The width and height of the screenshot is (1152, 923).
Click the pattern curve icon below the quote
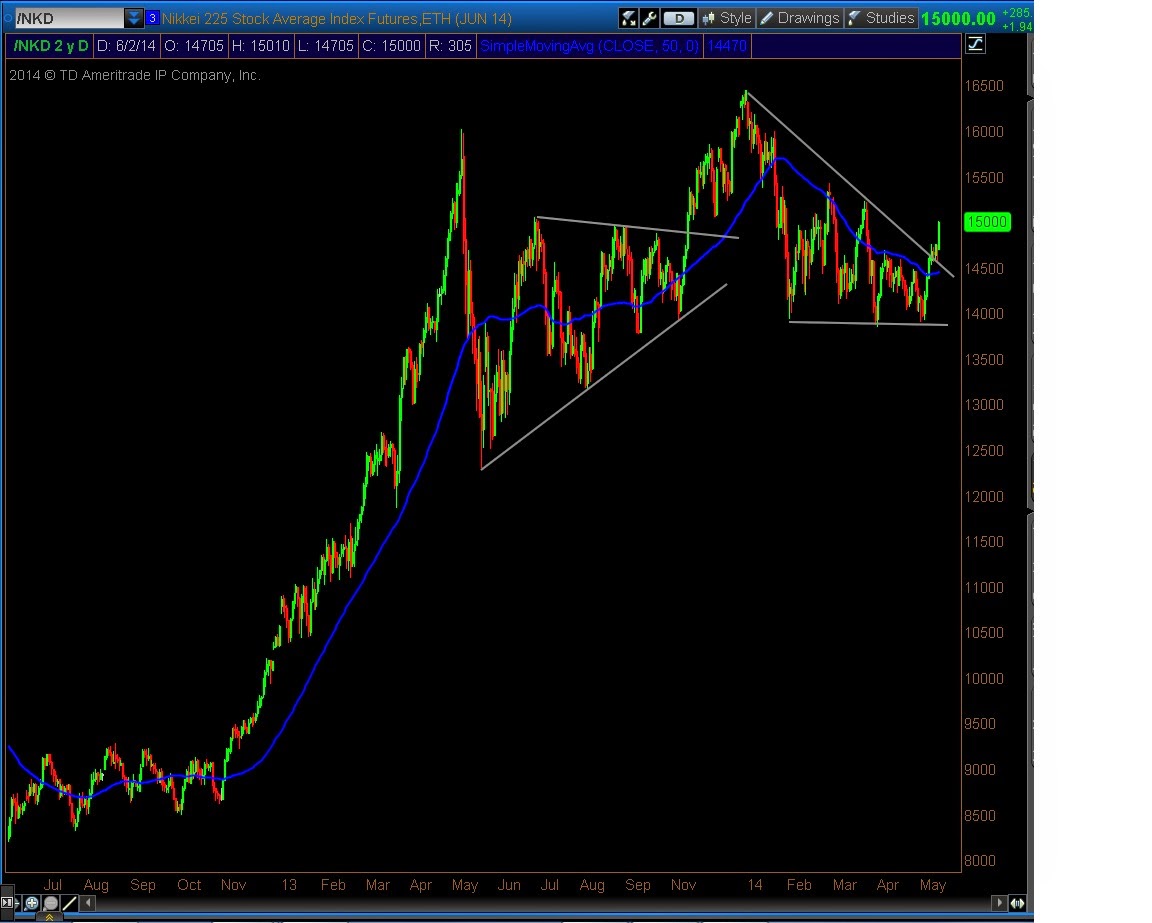[x=977, y=44]
